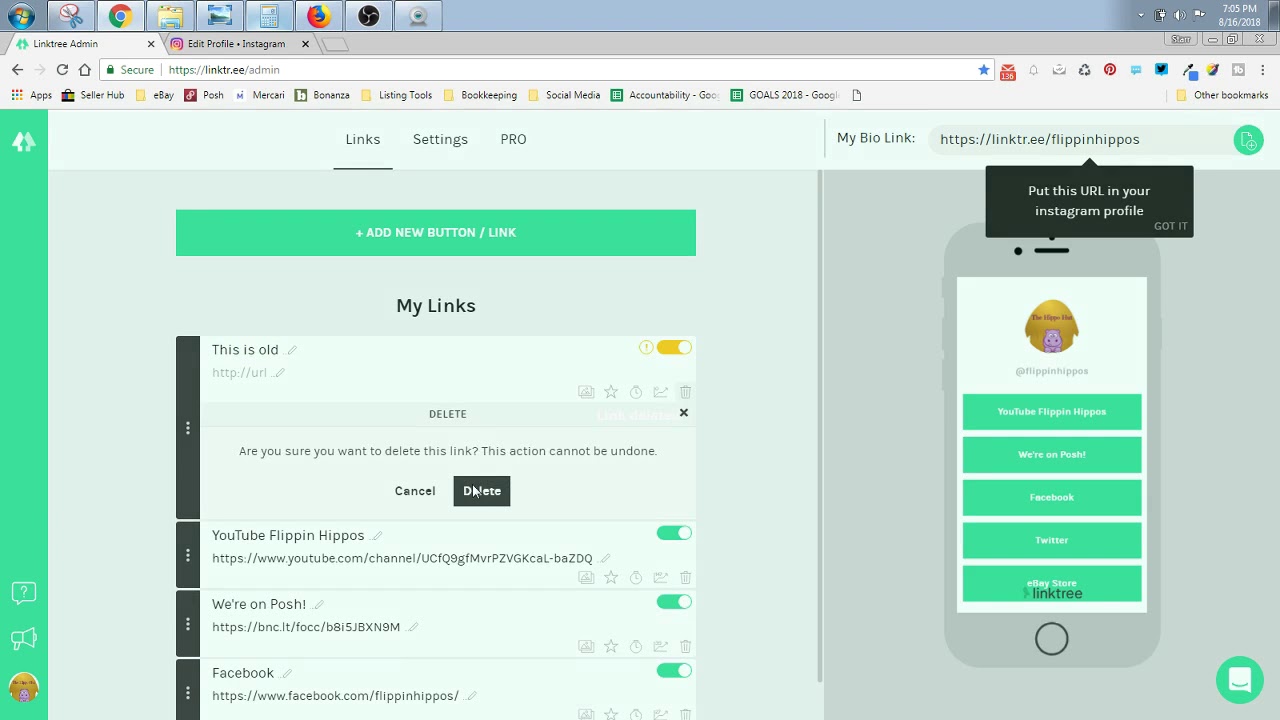This screenshot has width=1280, height=720.
Task: Switch to the Settings tab
Action: click(440, 139)
